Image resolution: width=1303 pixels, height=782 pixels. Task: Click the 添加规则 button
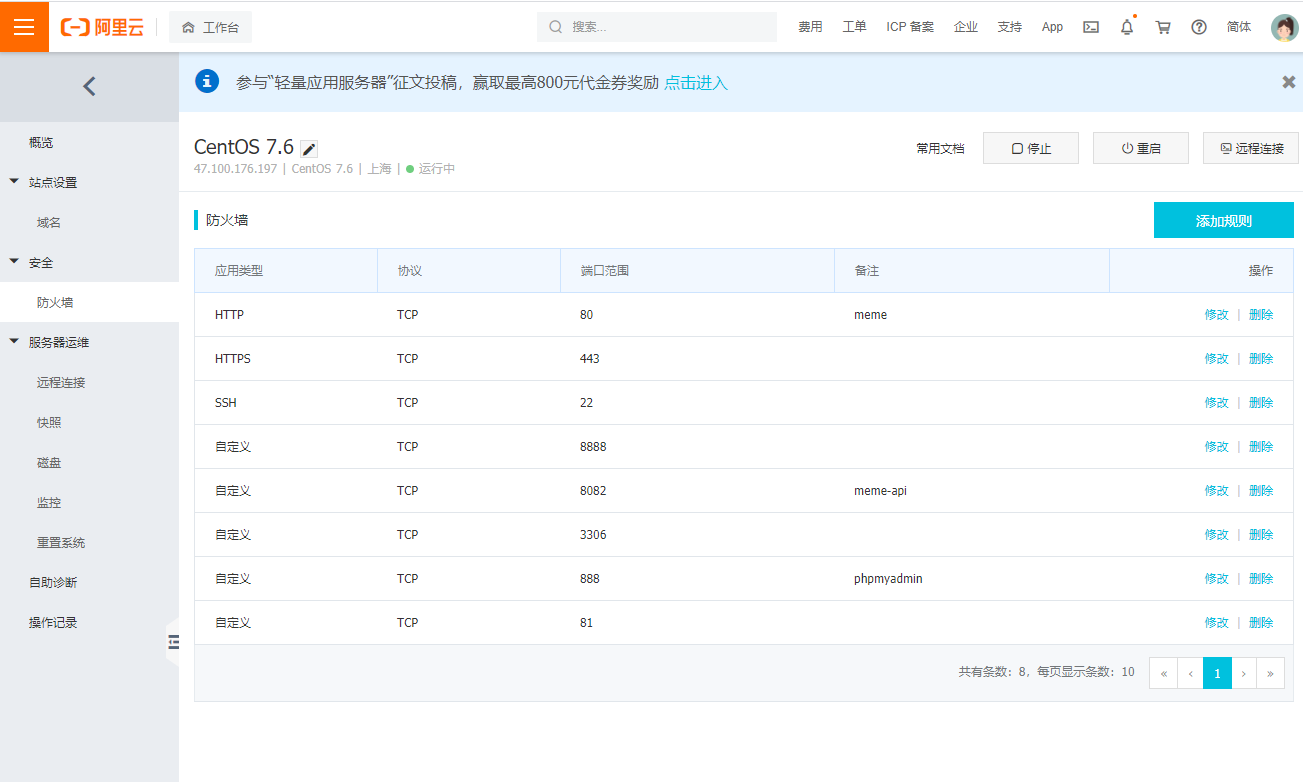click(1224, 221)
